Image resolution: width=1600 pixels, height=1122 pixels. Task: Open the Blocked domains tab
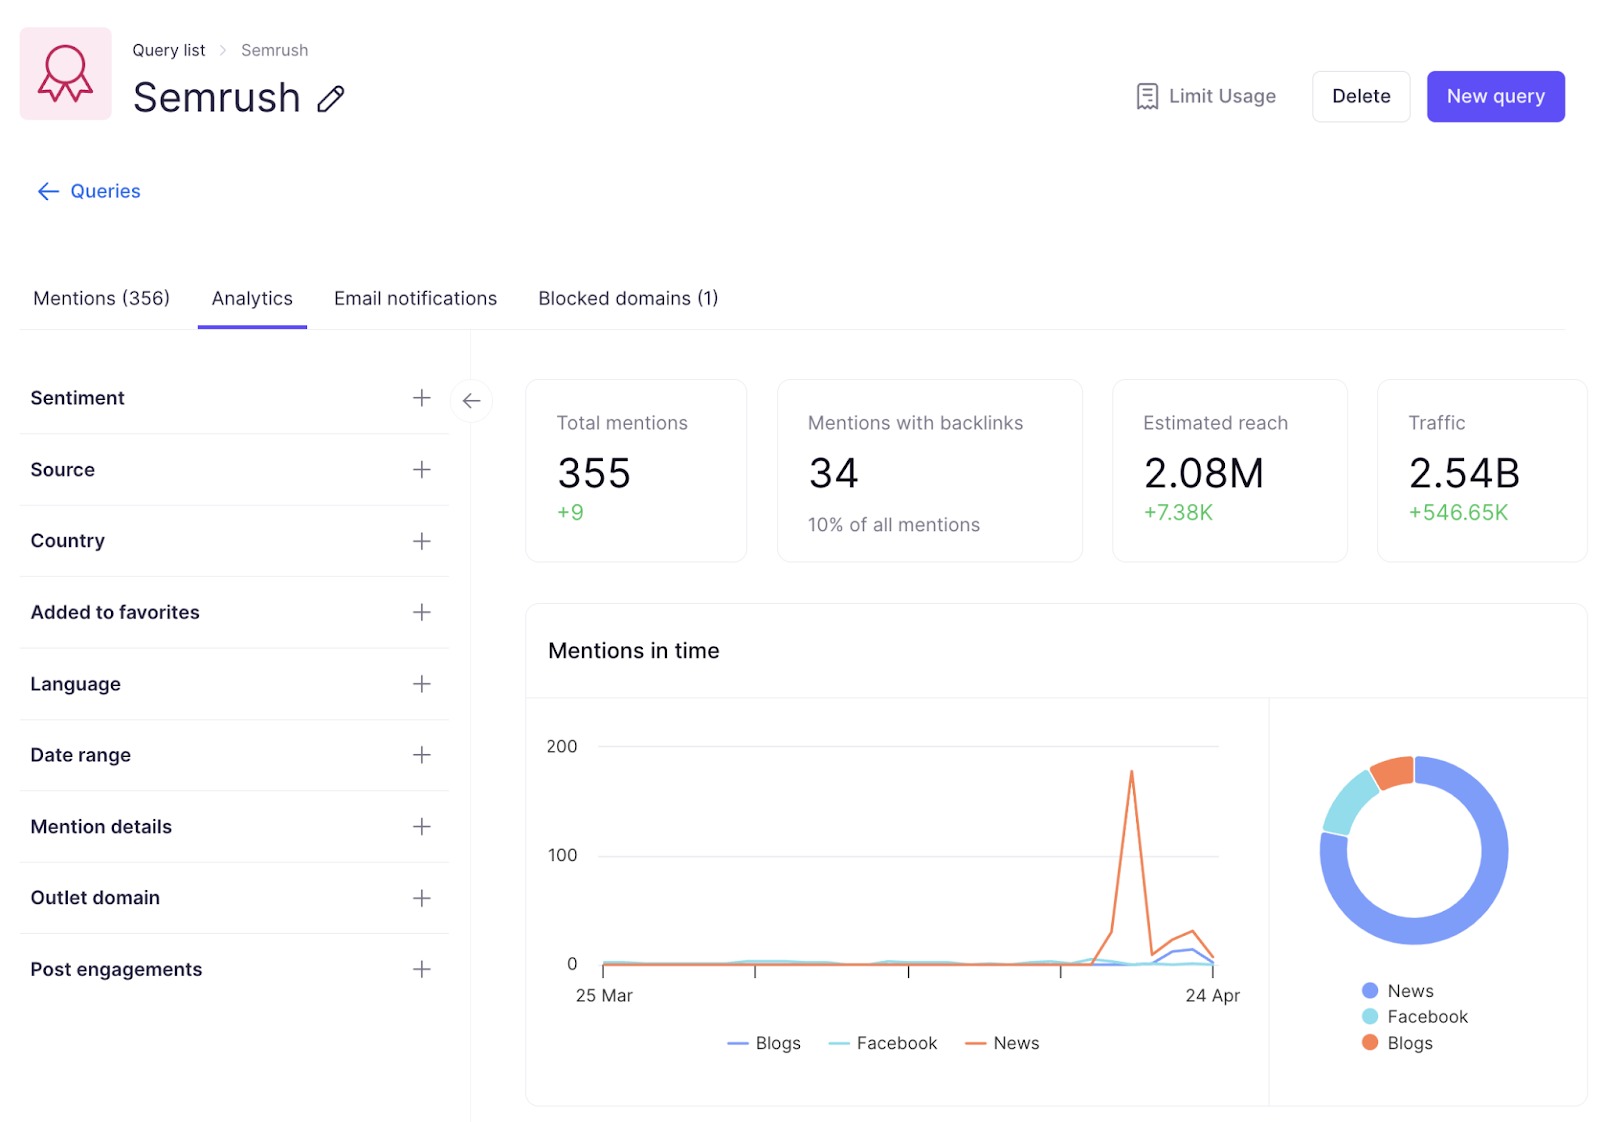click(628, 298)
